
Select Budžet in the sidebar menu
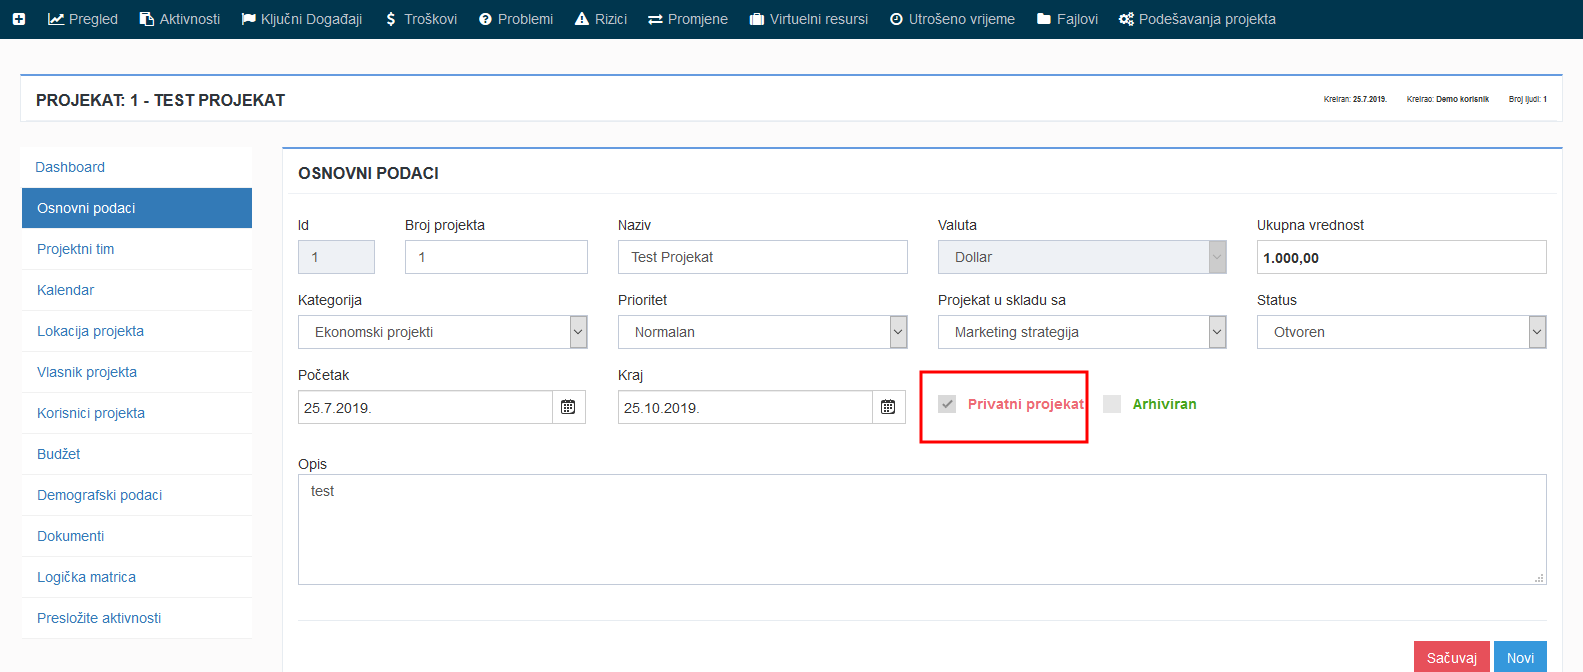point(59,454)
